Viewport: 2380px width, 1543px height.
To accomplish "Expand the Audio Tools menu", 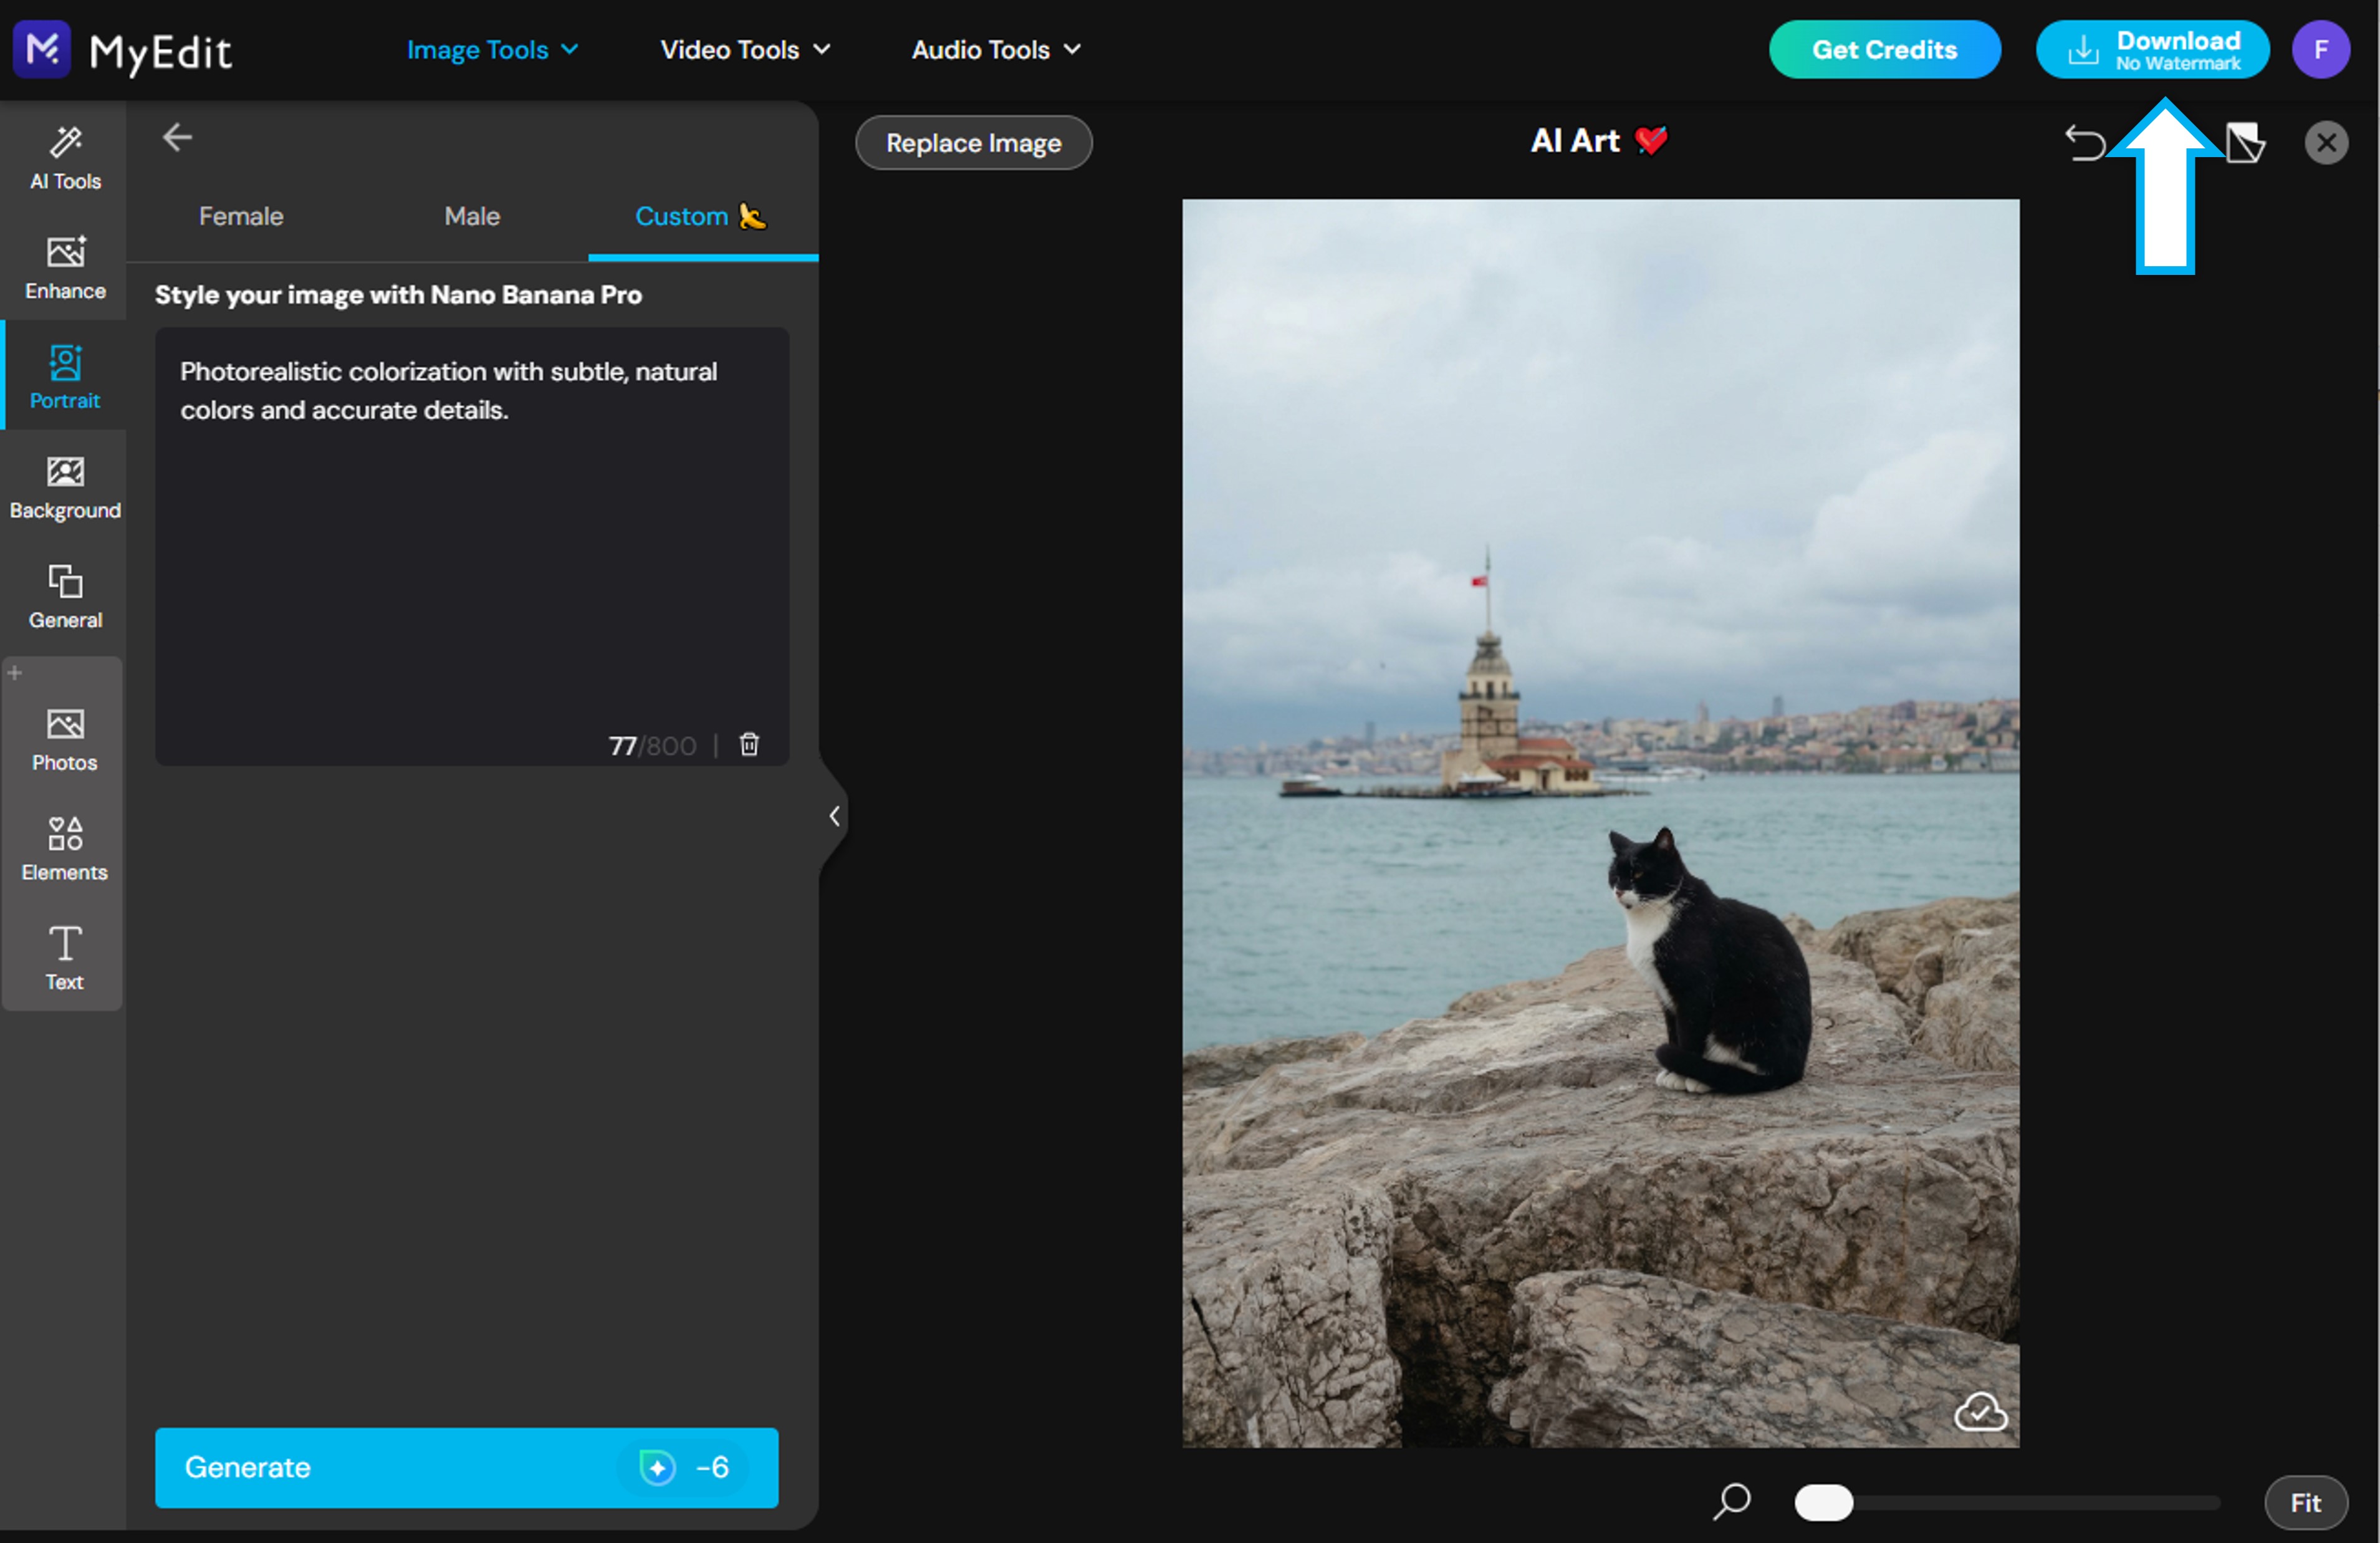I will [994, 49].
